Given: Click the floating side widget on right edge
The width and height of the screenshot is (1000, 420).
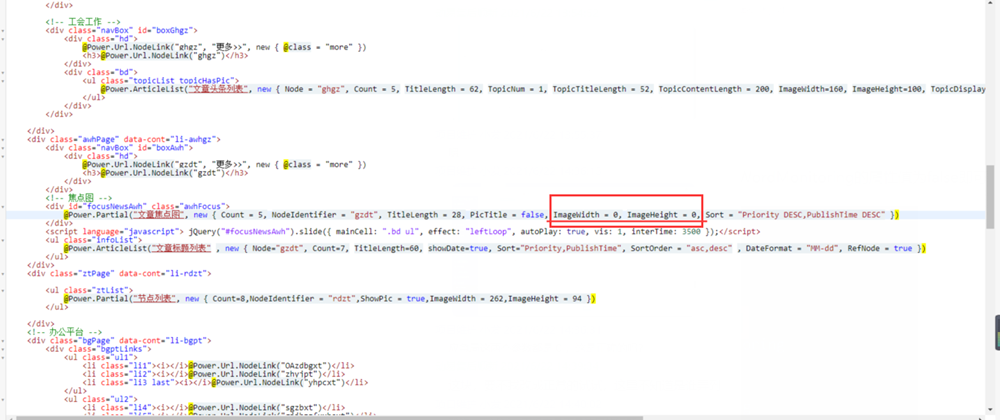Looking at the screenshot, I should (995, 333).
